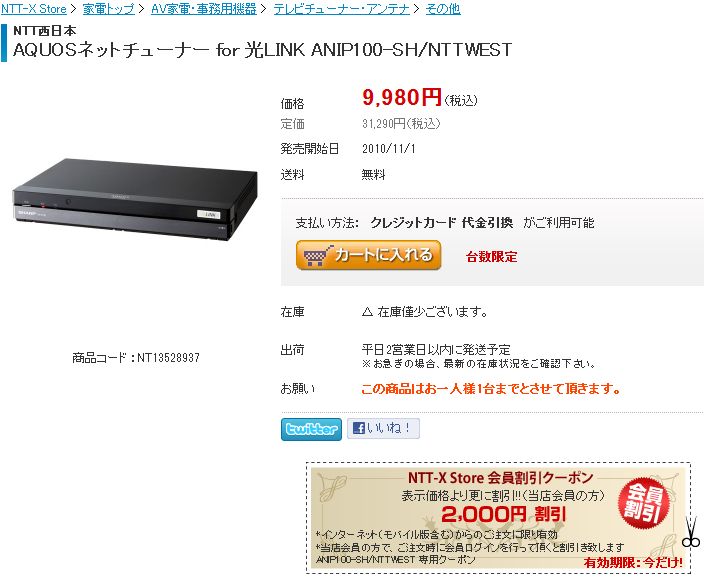Viewport: 704px width, 577px height.
Task: Click the Facebook f logo
Action: click(x=359, y=428)
